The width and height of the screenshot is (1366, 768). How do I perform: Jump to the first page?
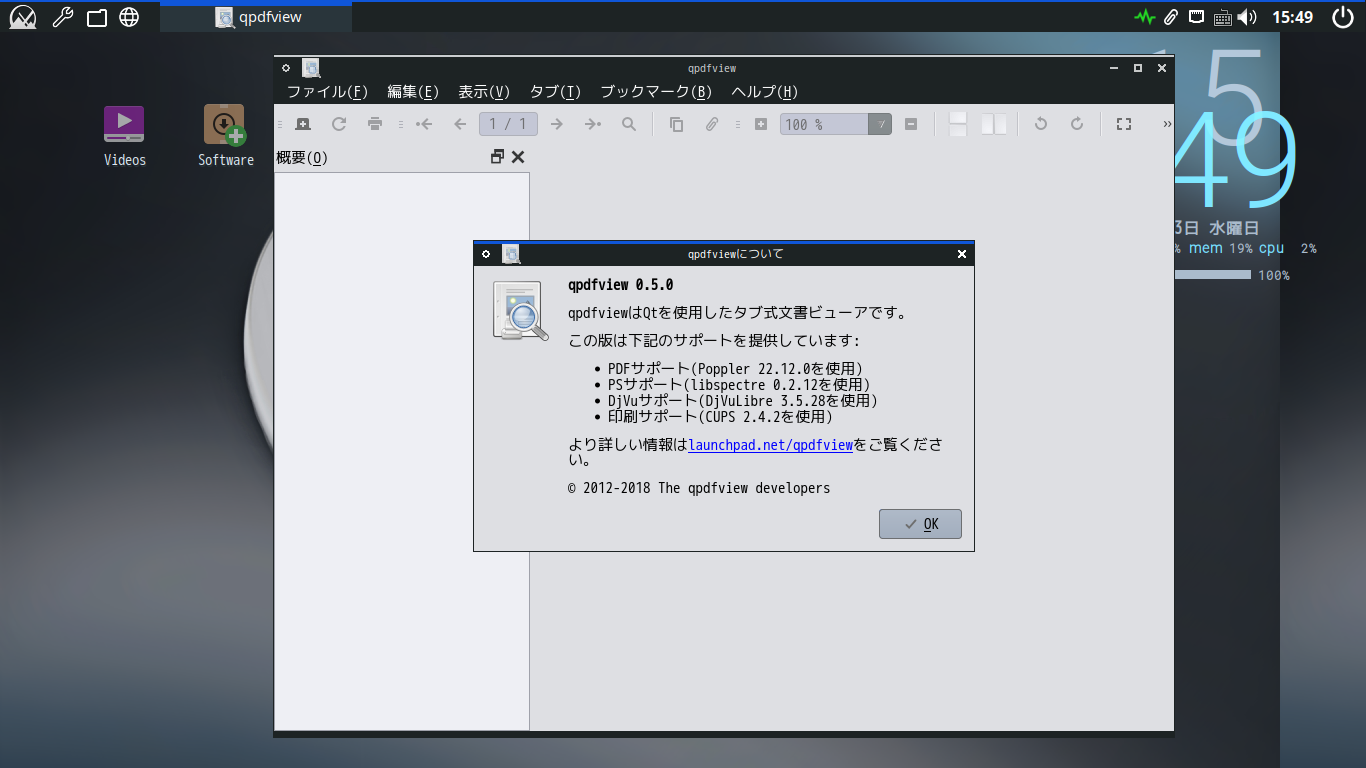[x=424, y=124]
